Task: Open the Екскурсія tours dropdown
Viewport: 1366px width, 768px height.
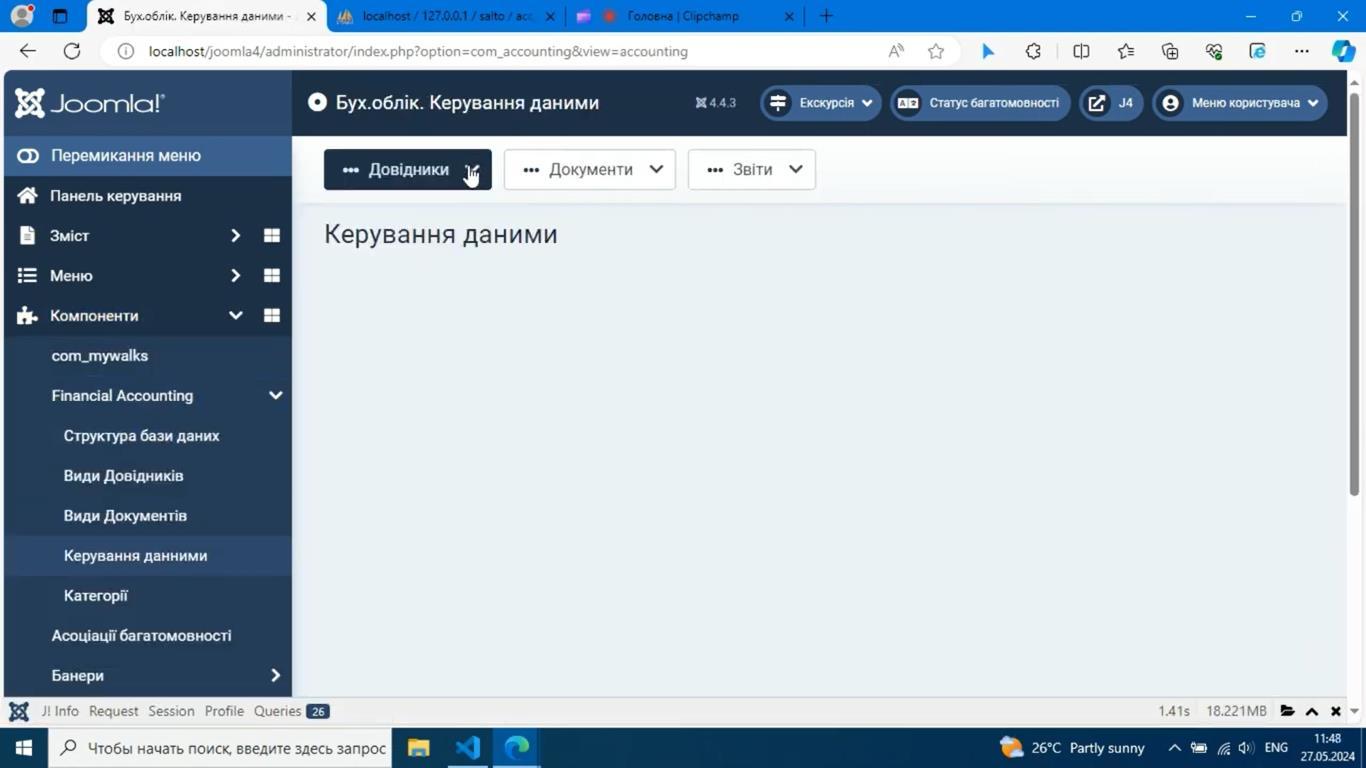Action: pos(821,103)
